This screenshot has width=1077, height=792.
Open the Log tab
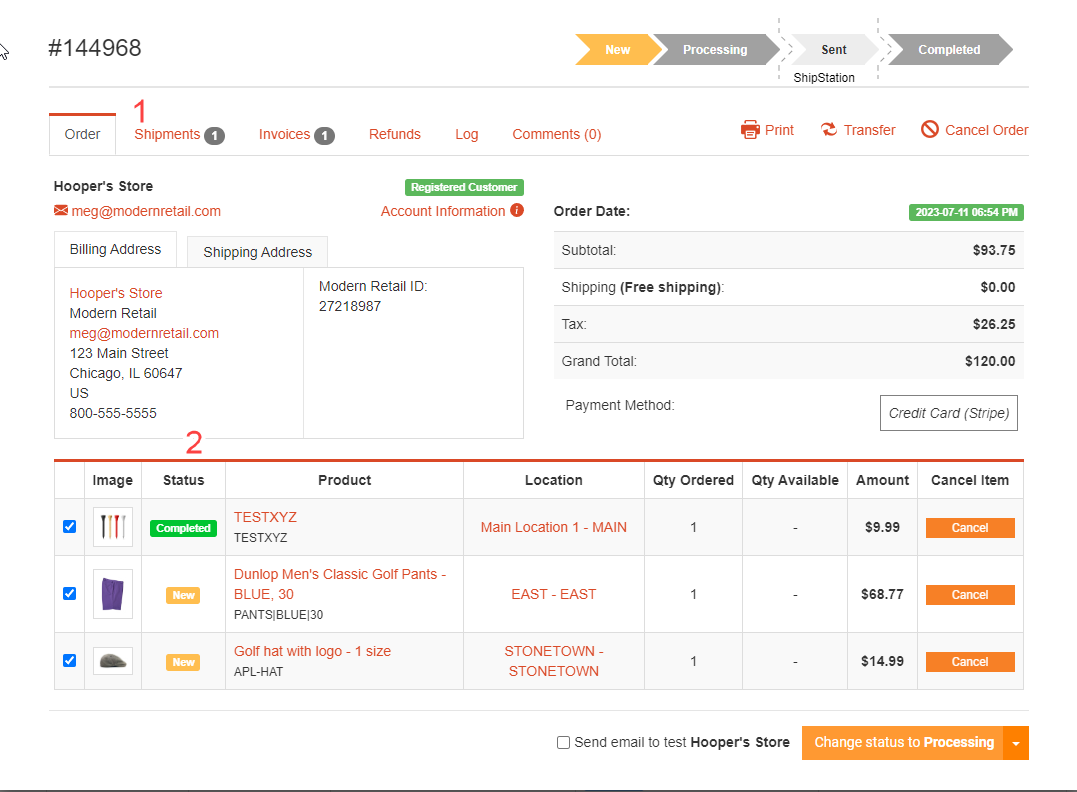pos(466,135)
